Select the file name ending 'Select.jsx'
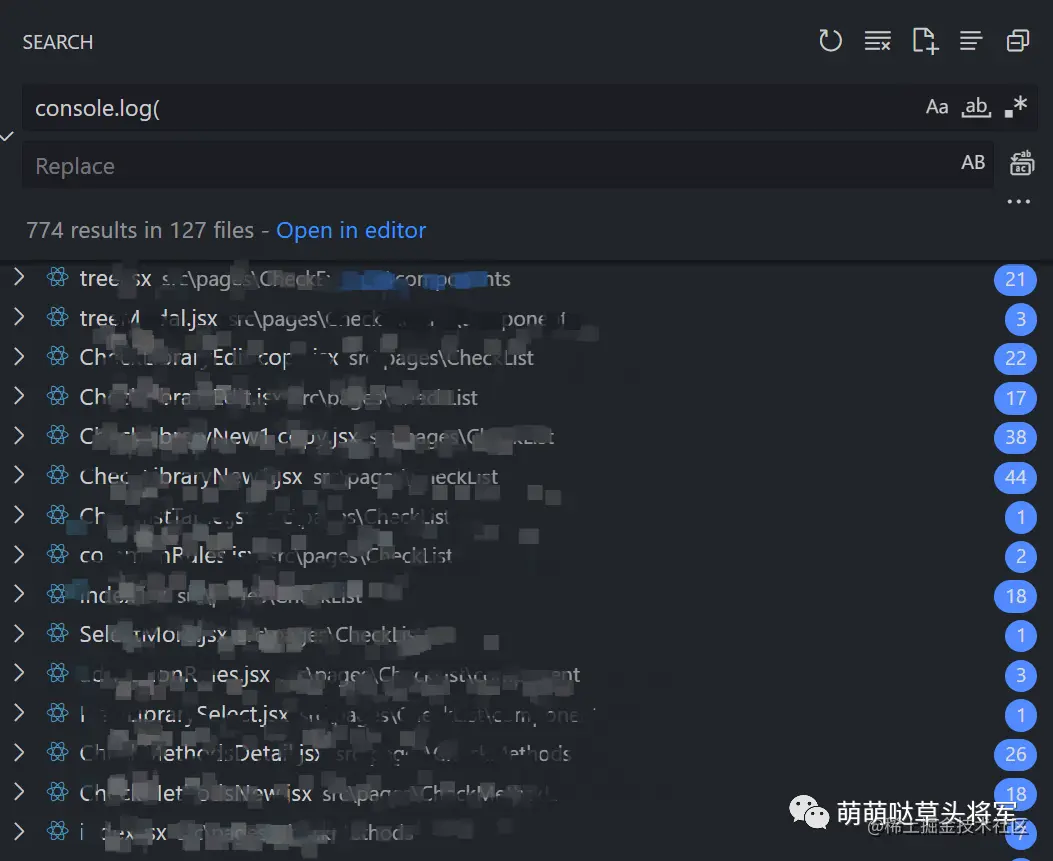 tap(184, 714)
